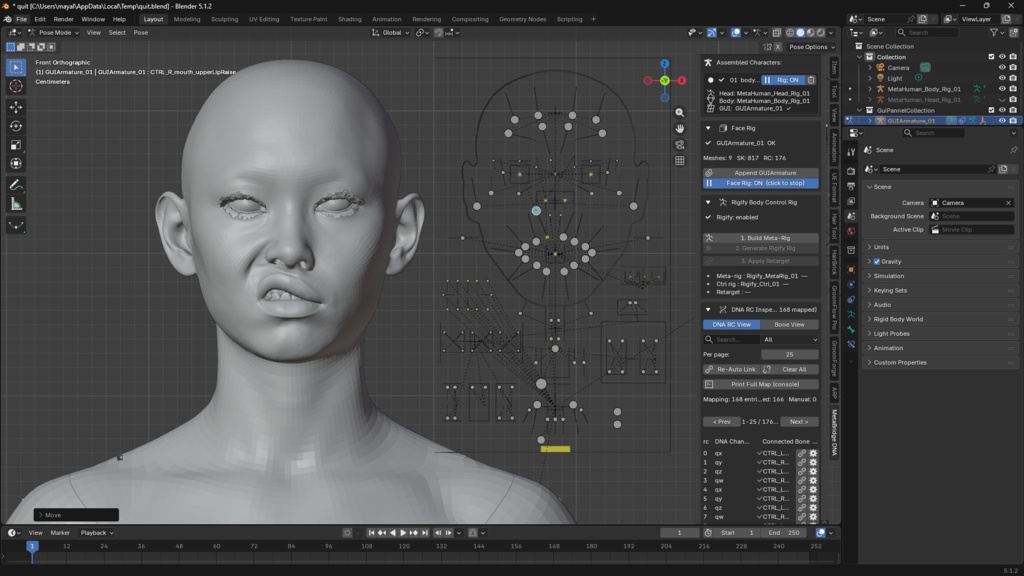Jump to the start frame of playback
1024x576 pixels.
pyautogui.click(x=371, y=533)
